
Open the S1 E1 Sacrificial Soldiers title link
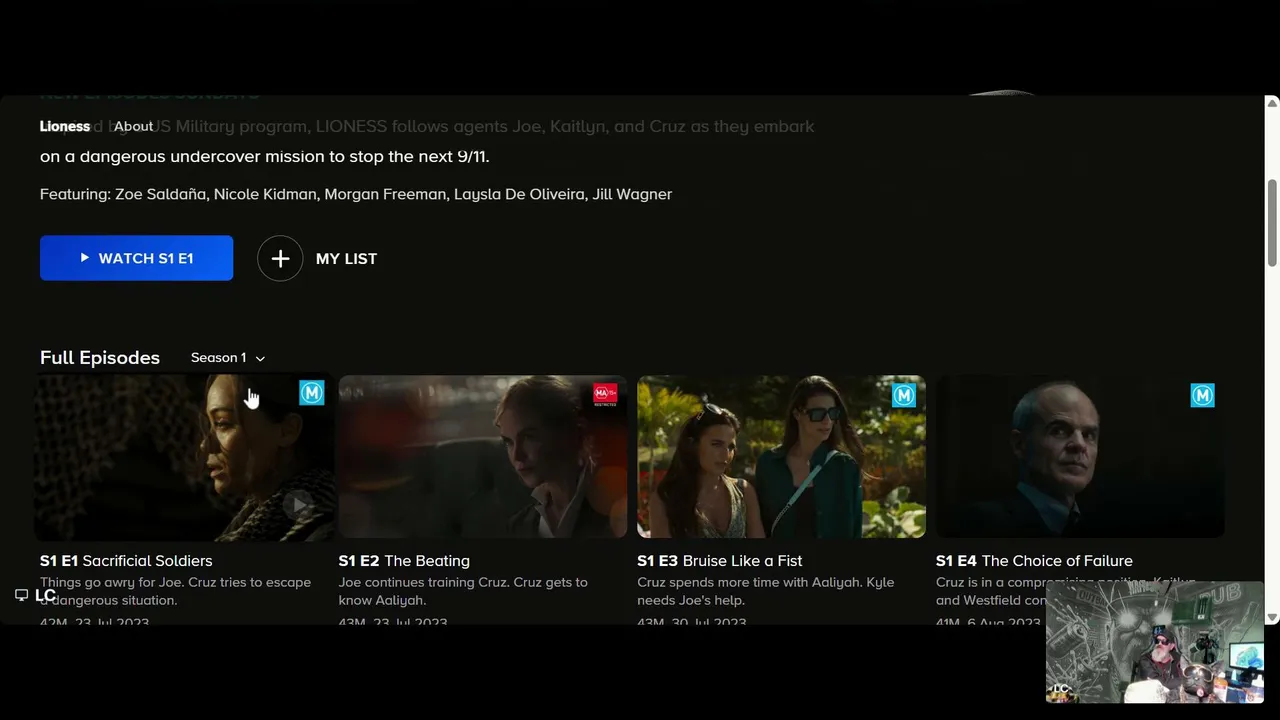pos(126,561)
